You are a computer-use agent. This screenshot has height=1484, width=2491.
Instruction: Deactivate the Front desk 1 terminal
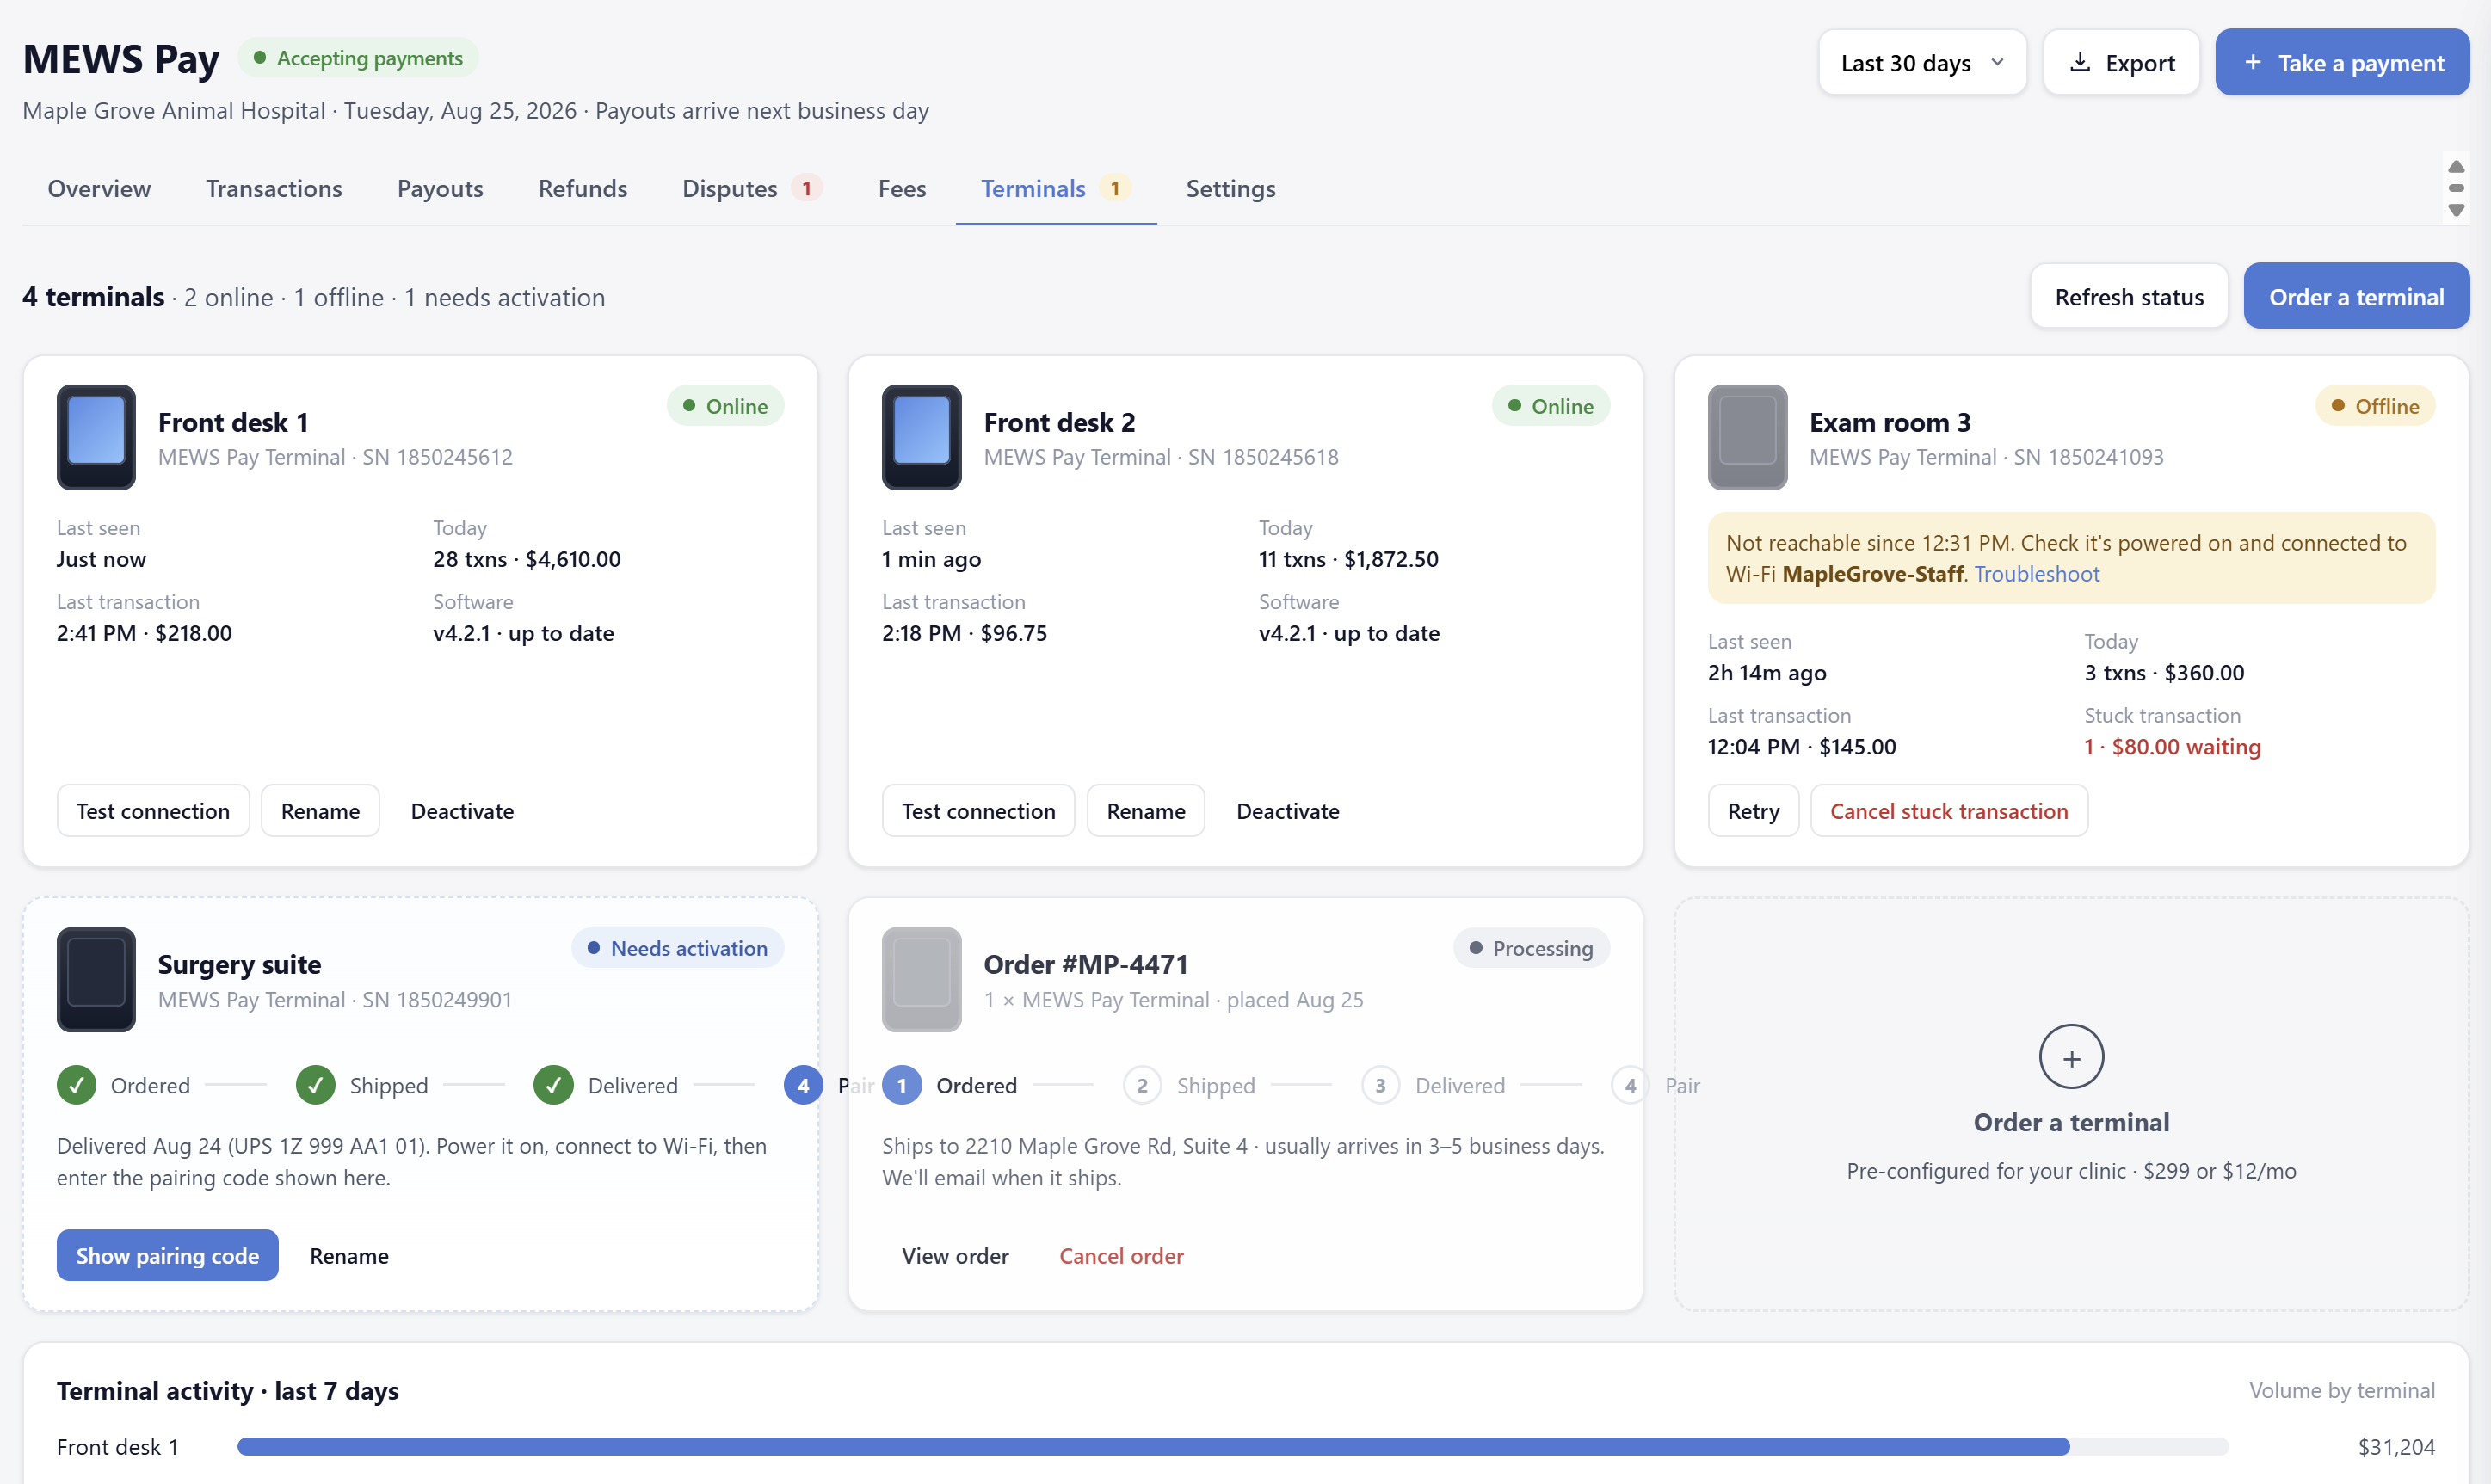(462, 810)
